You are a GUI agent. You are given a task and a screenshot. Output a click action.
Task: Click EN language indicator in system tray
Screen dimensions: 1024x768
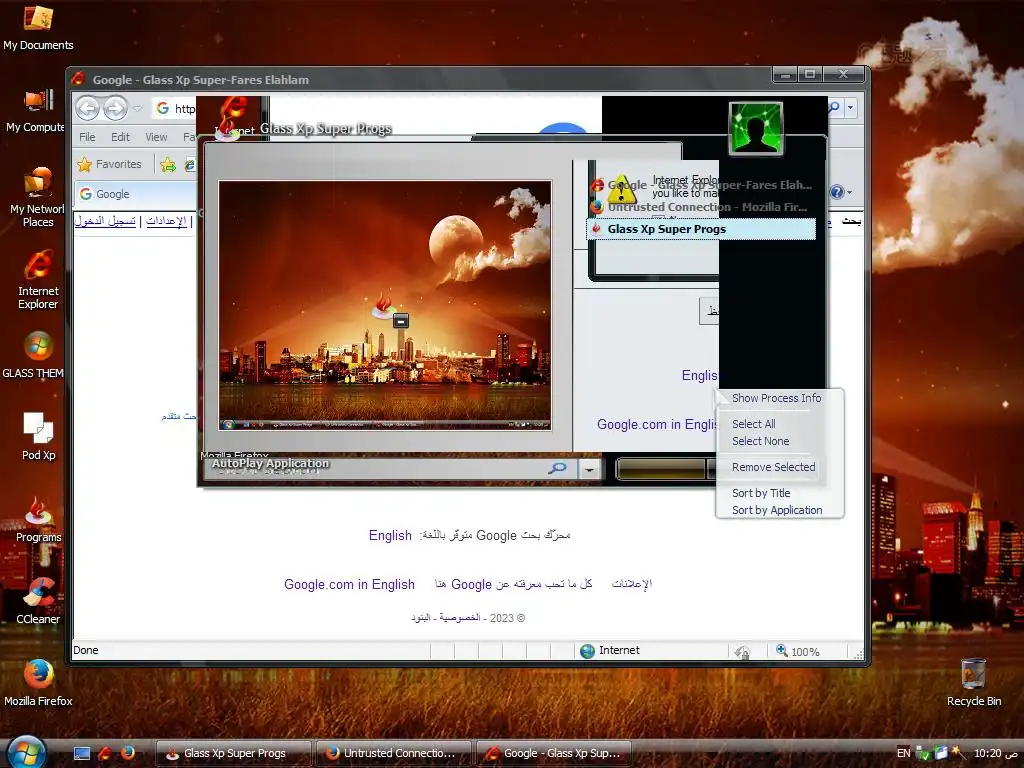(903, 753)
